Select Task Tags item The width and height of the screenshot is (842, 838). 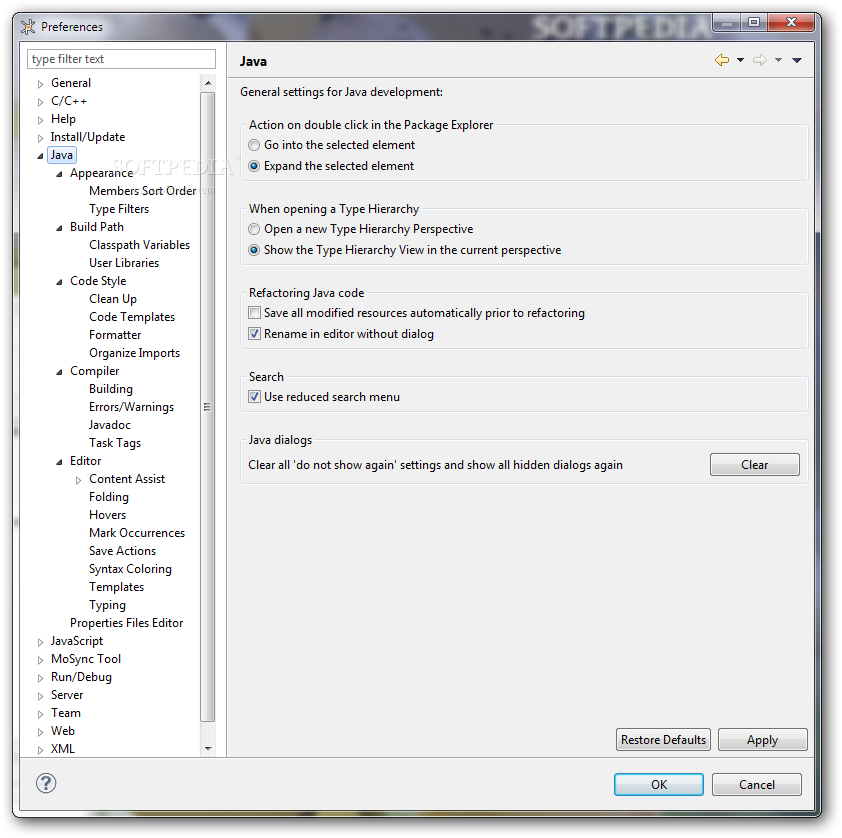[x=115, y=443]
